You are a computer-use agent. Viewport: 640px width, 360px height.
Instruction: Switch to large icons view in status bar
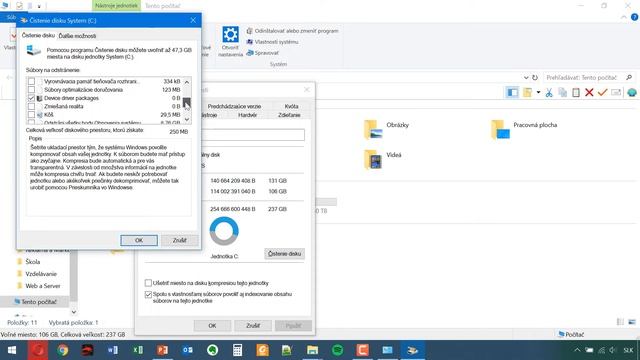point(632,322)
